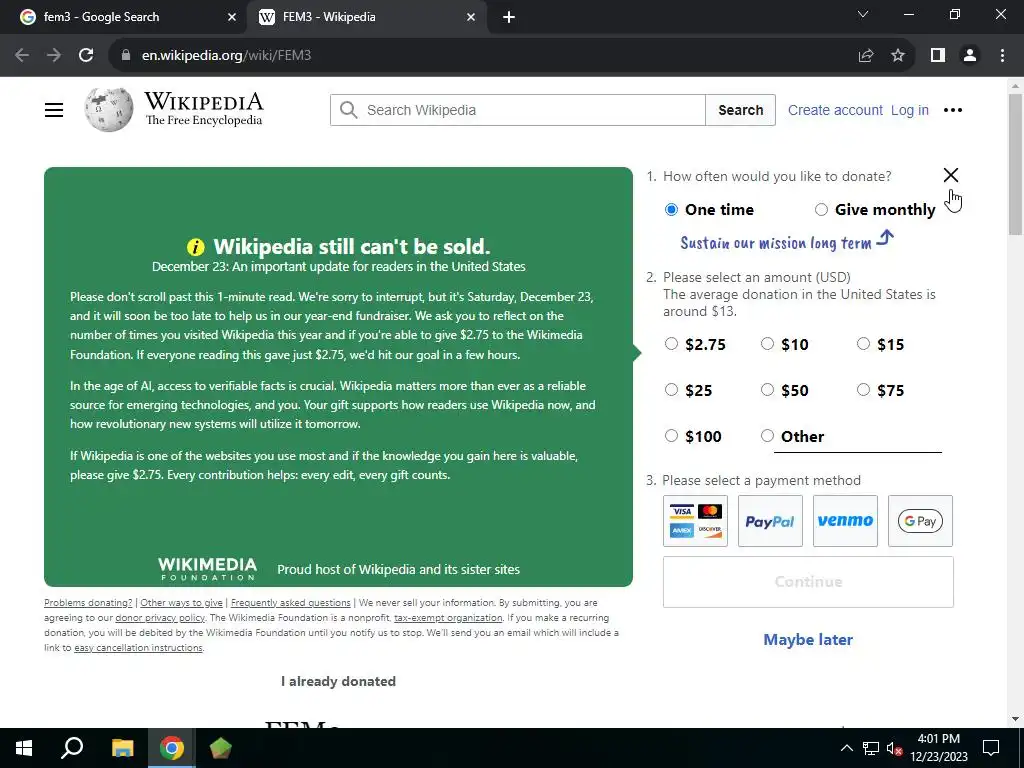Image resolution: width=1024 pixels, height=768 pixels.
Task: Click the Wikipedia globe logo
Action: [x=108, y=110]
